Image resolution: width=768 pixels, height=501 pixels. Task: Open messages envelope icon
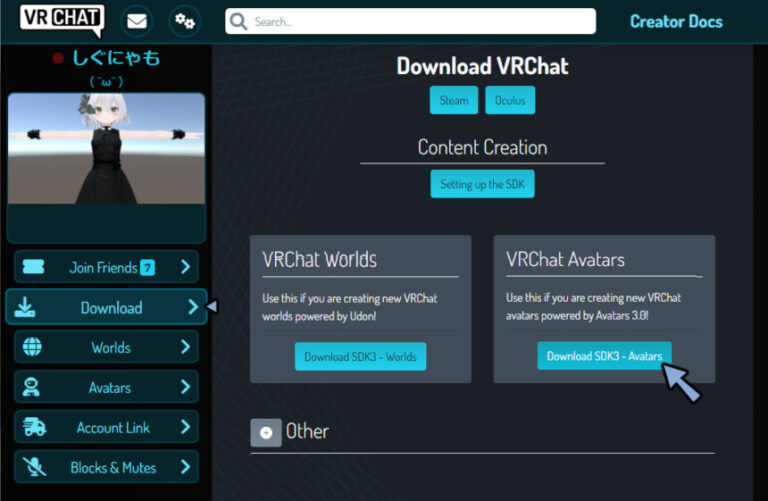136,21
